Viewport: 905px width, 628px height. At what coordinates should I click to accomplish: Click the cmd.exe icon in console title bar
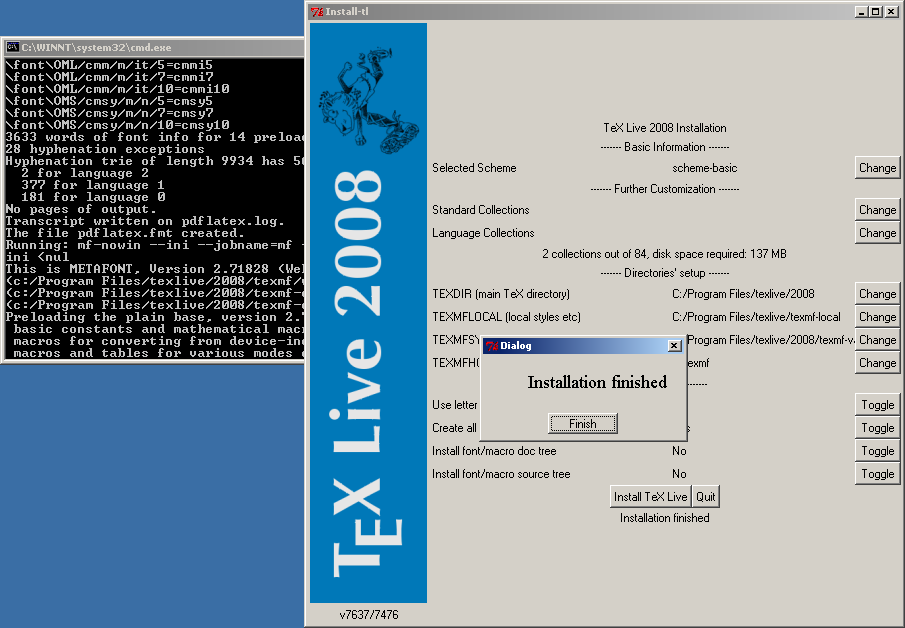12,47
